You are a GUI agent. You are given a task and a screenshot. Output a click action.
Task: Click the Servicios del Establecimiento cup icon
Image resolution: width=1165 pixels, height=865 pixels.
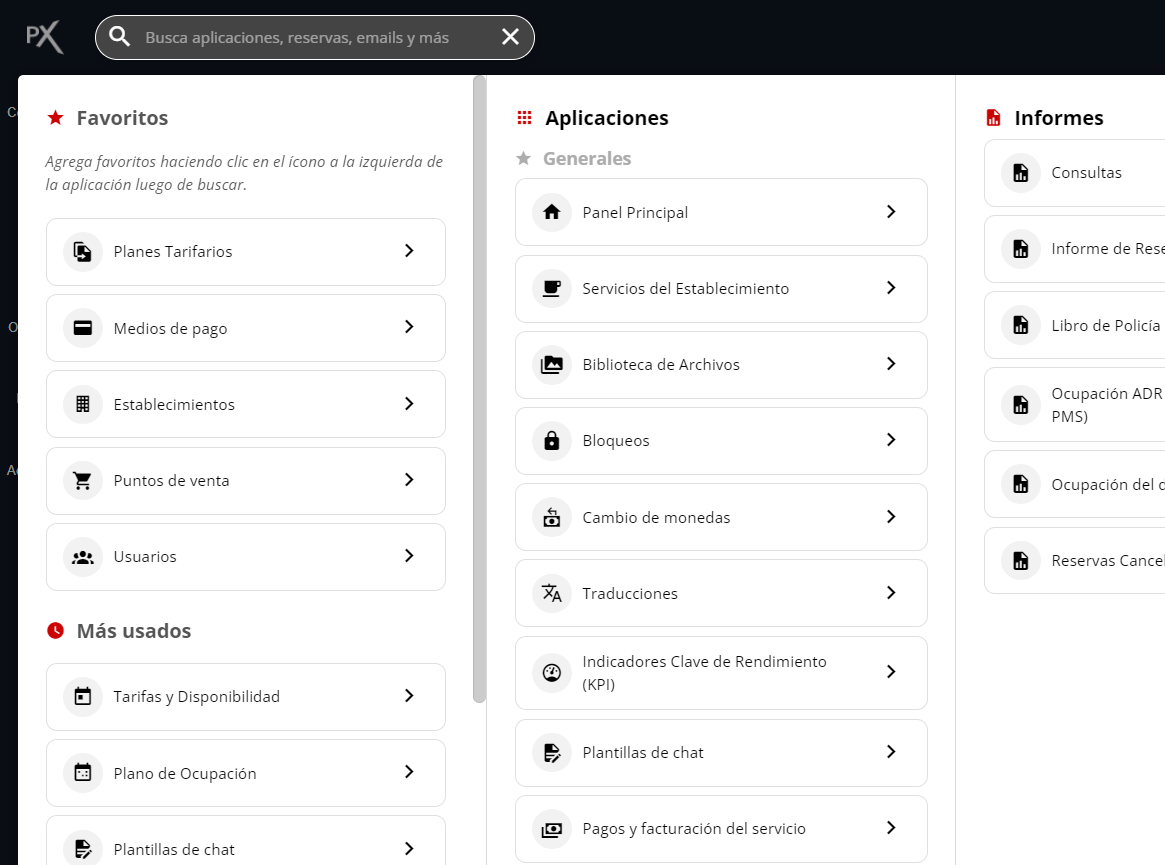[x=552, y=288]
